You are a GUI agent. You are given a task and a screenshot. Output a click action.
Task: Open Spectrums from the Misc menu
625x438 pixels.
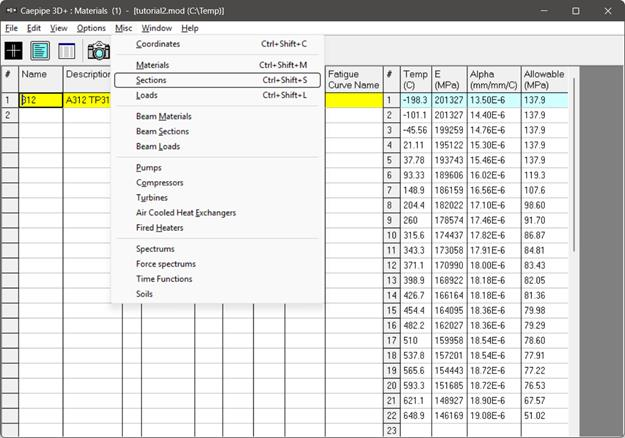point(217,249)
